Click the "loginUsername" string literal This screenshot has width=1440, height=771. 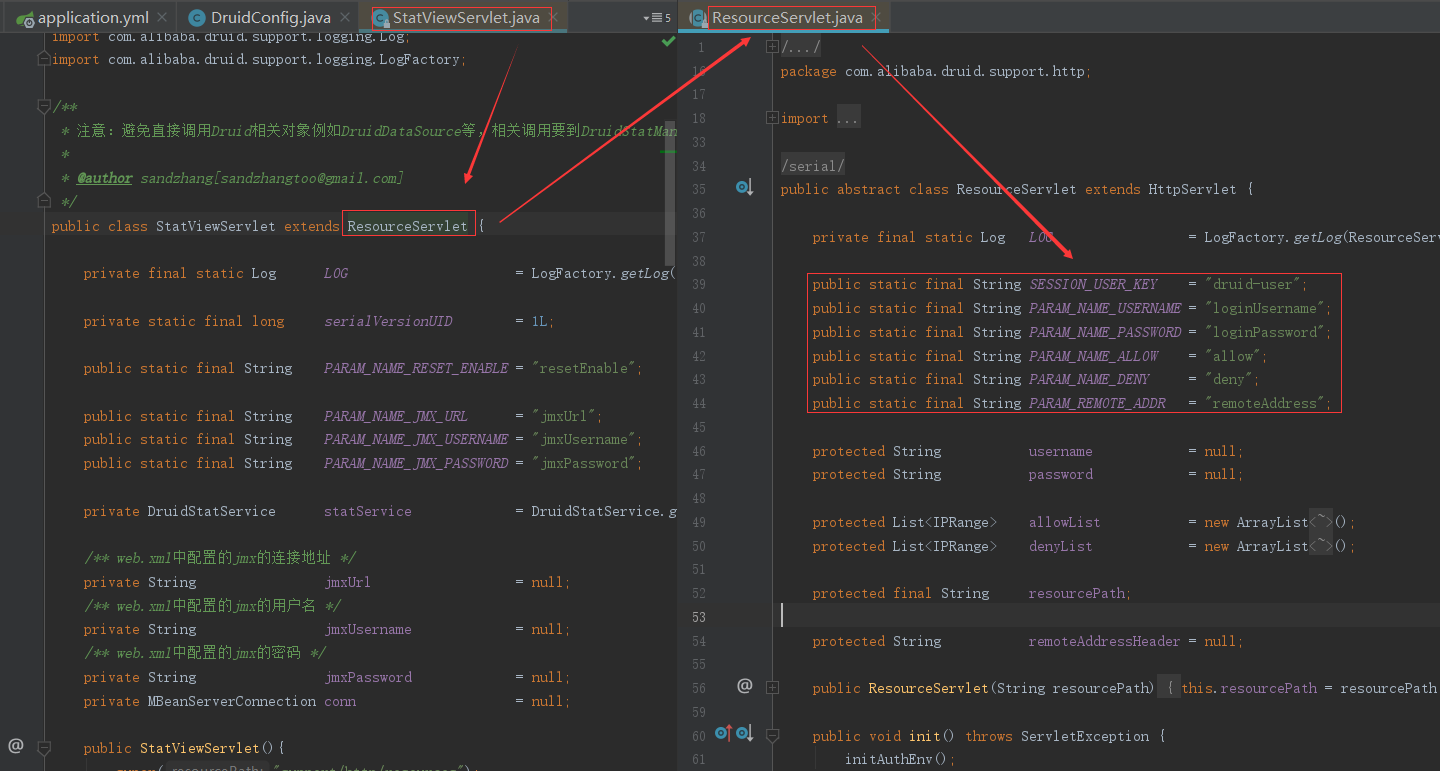1264,308
